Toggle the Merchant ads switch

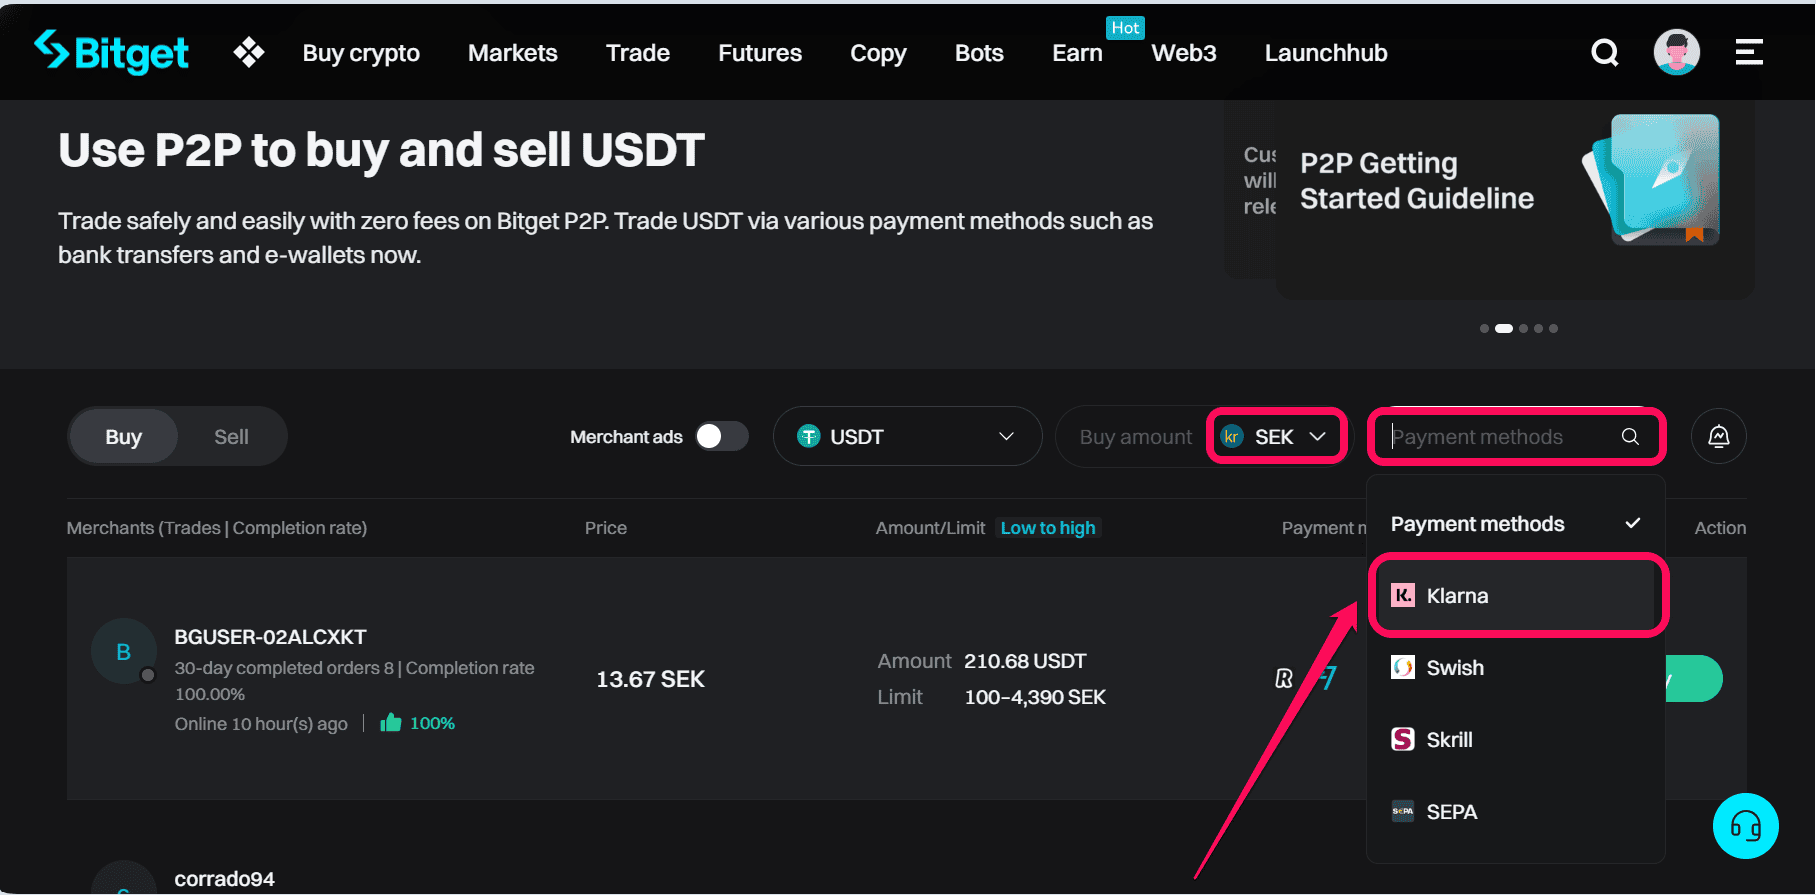tap(722, 437)
